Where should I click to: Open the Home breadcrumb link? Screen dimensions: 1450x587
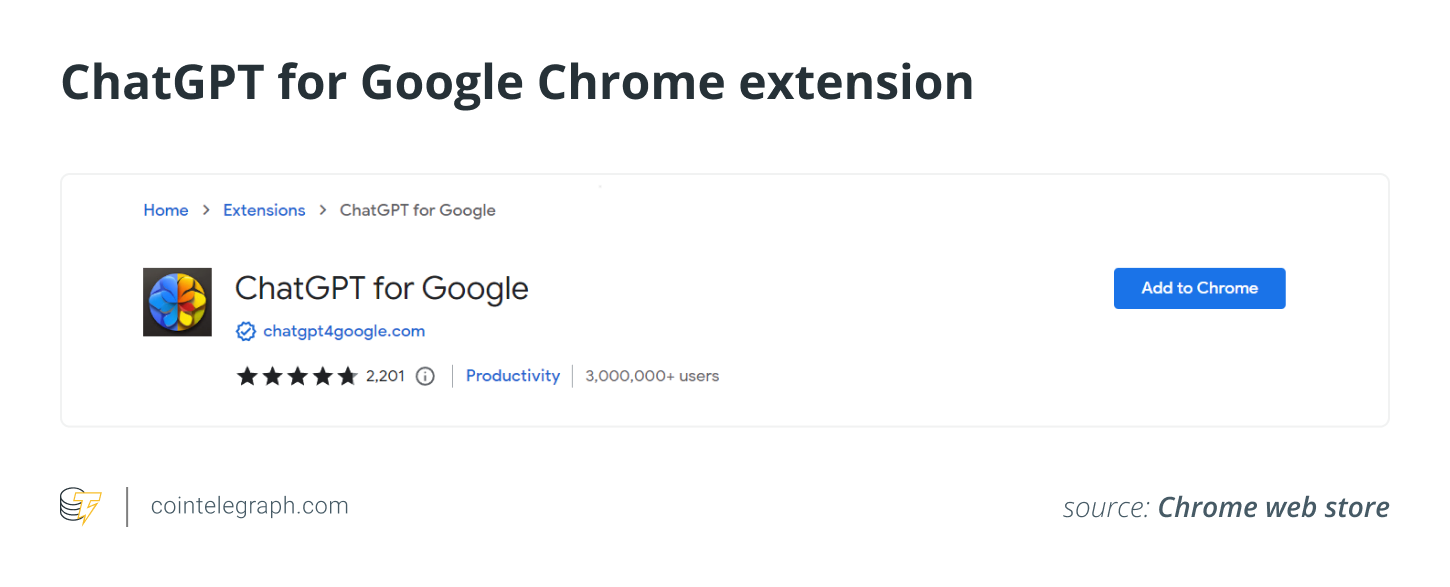[166, 210]
